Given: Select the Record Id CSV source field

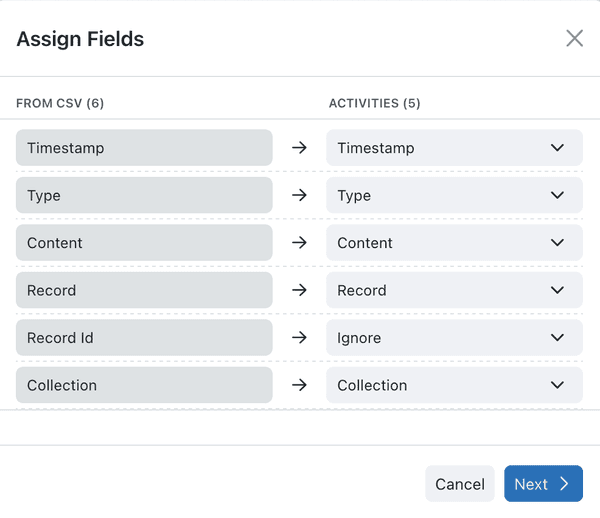Looking at the screenshot, I should coord(144,337).
